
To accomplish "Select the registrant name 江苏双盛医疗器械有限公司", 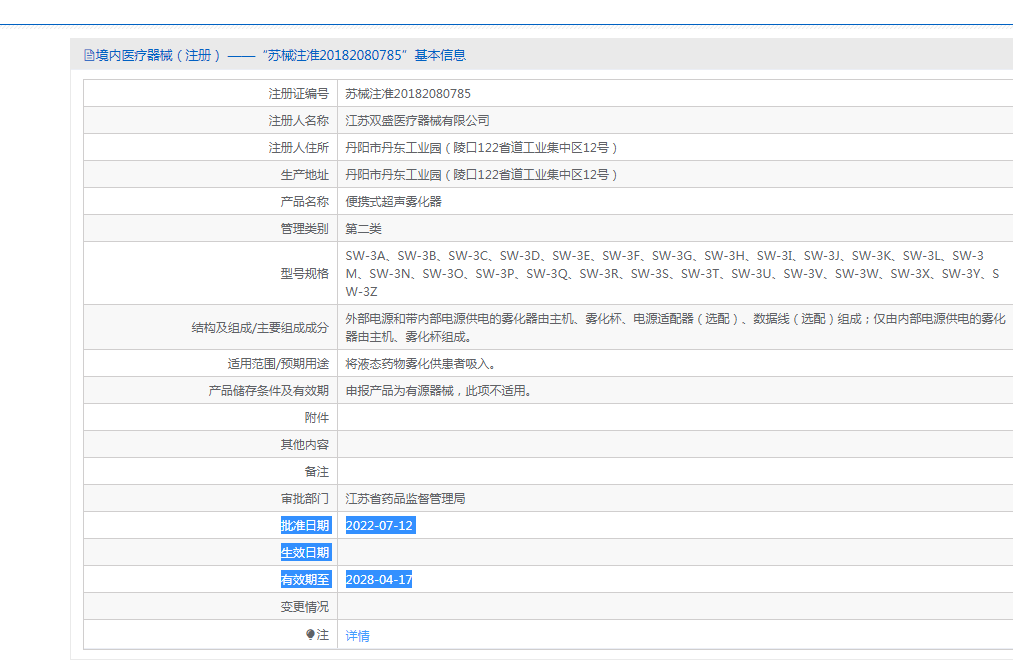I will click(415, 119).
